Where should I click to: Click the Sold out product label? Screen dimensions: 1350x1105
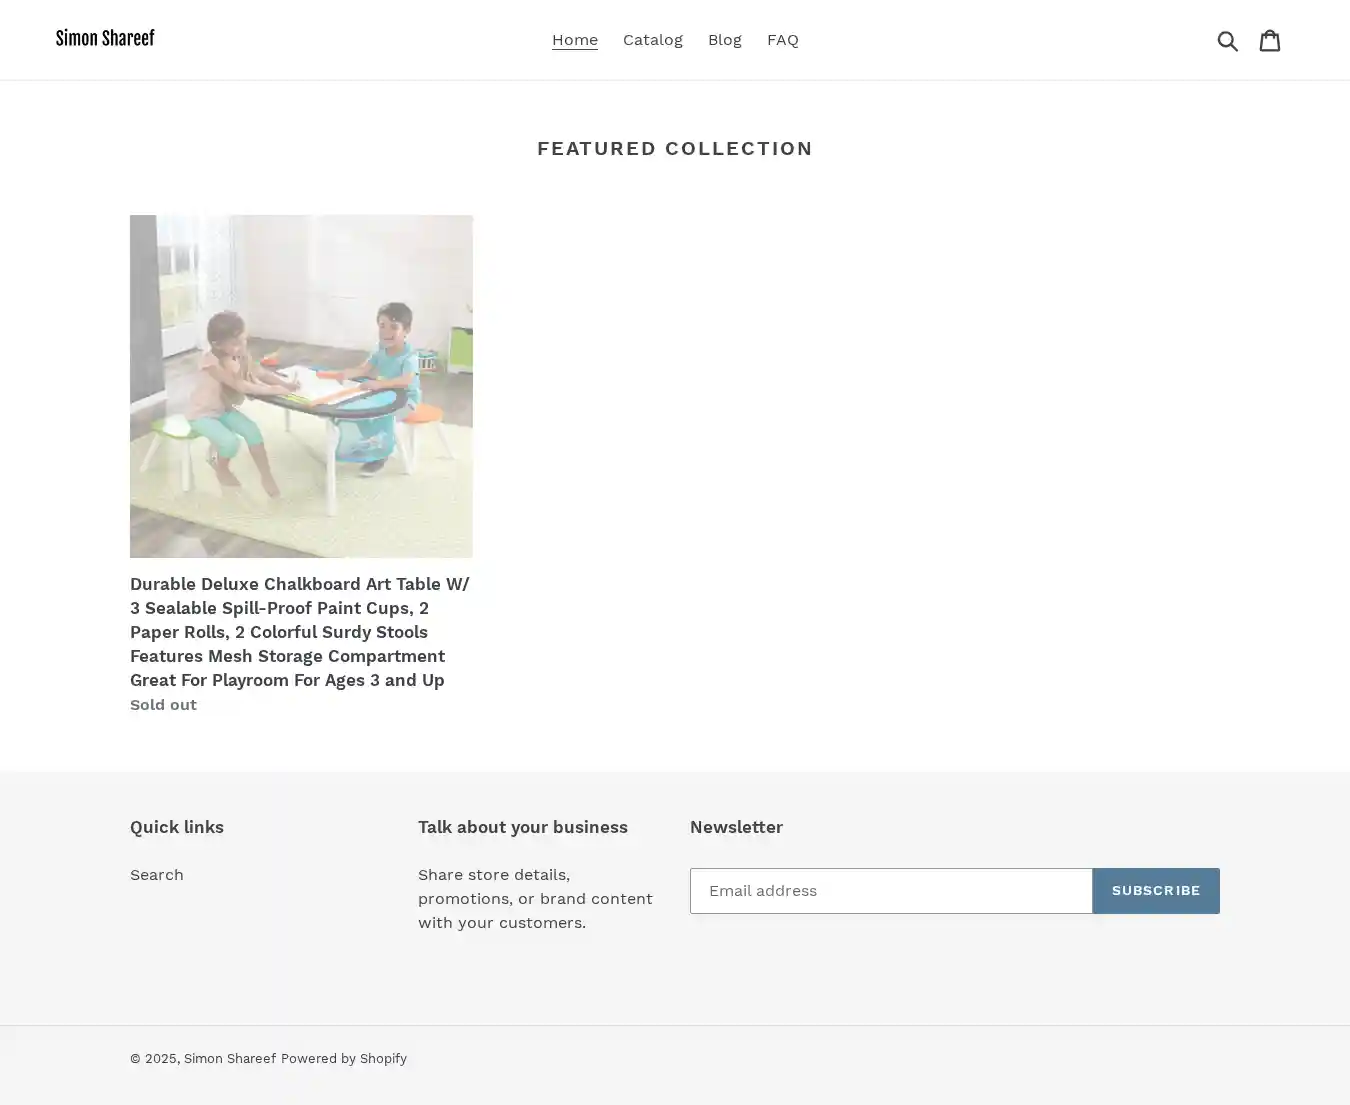(163, 705)
